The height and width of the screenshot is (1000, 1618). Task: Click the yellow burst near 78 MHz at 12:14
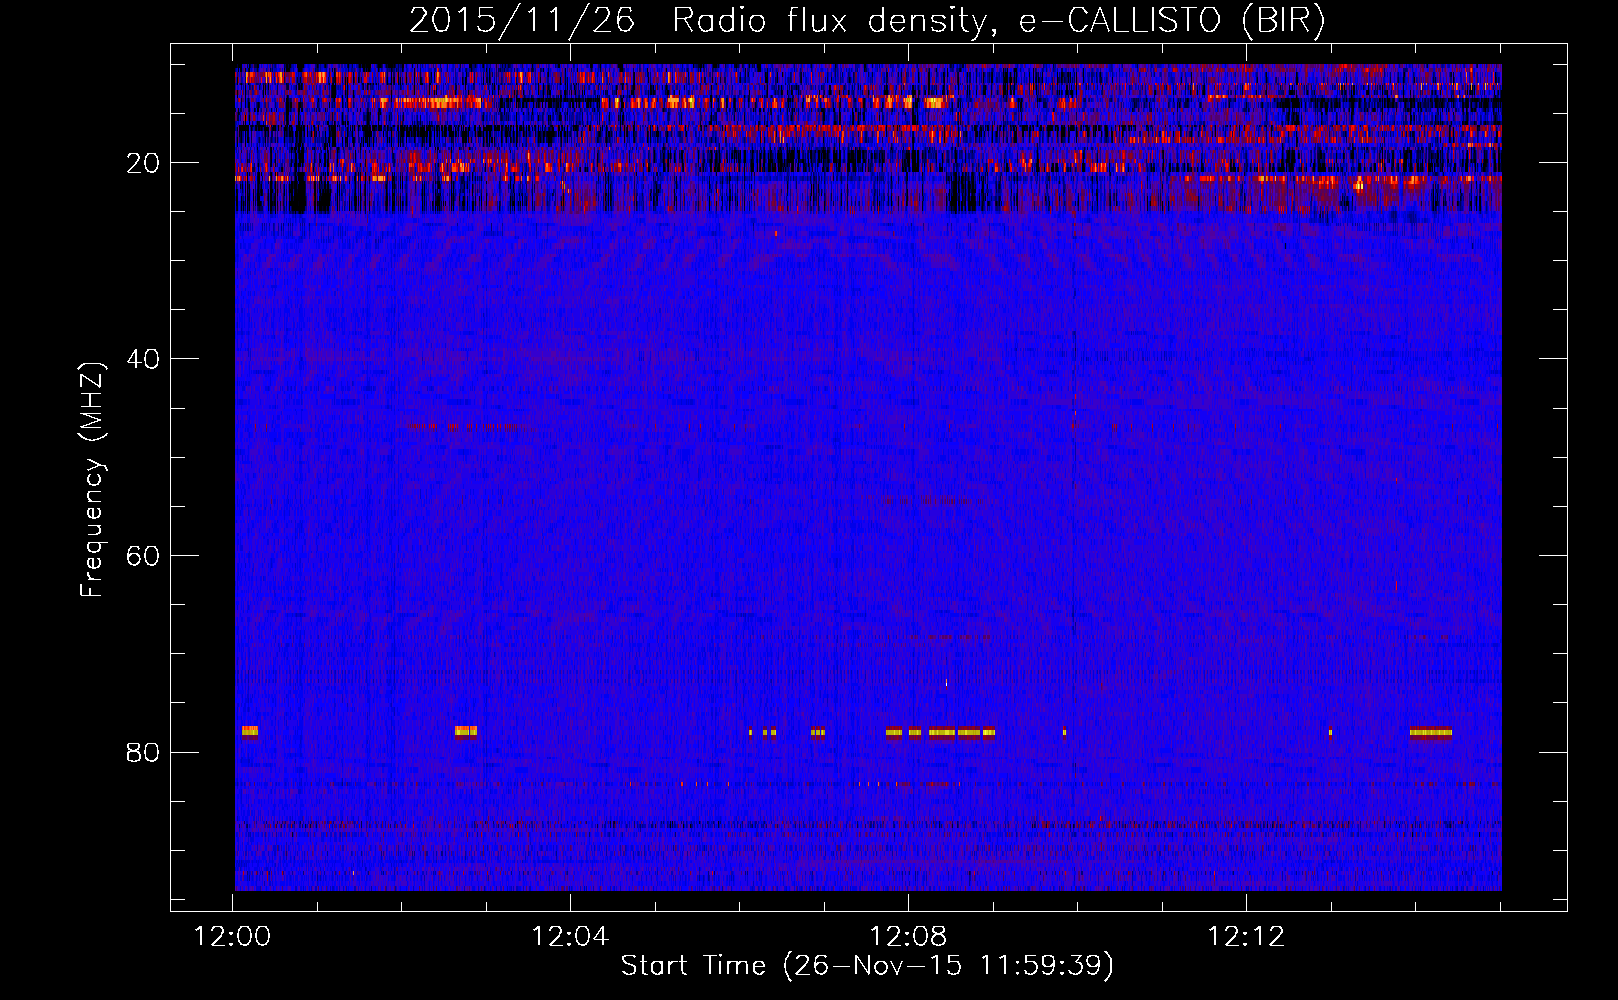click(x=1430, y=732)
